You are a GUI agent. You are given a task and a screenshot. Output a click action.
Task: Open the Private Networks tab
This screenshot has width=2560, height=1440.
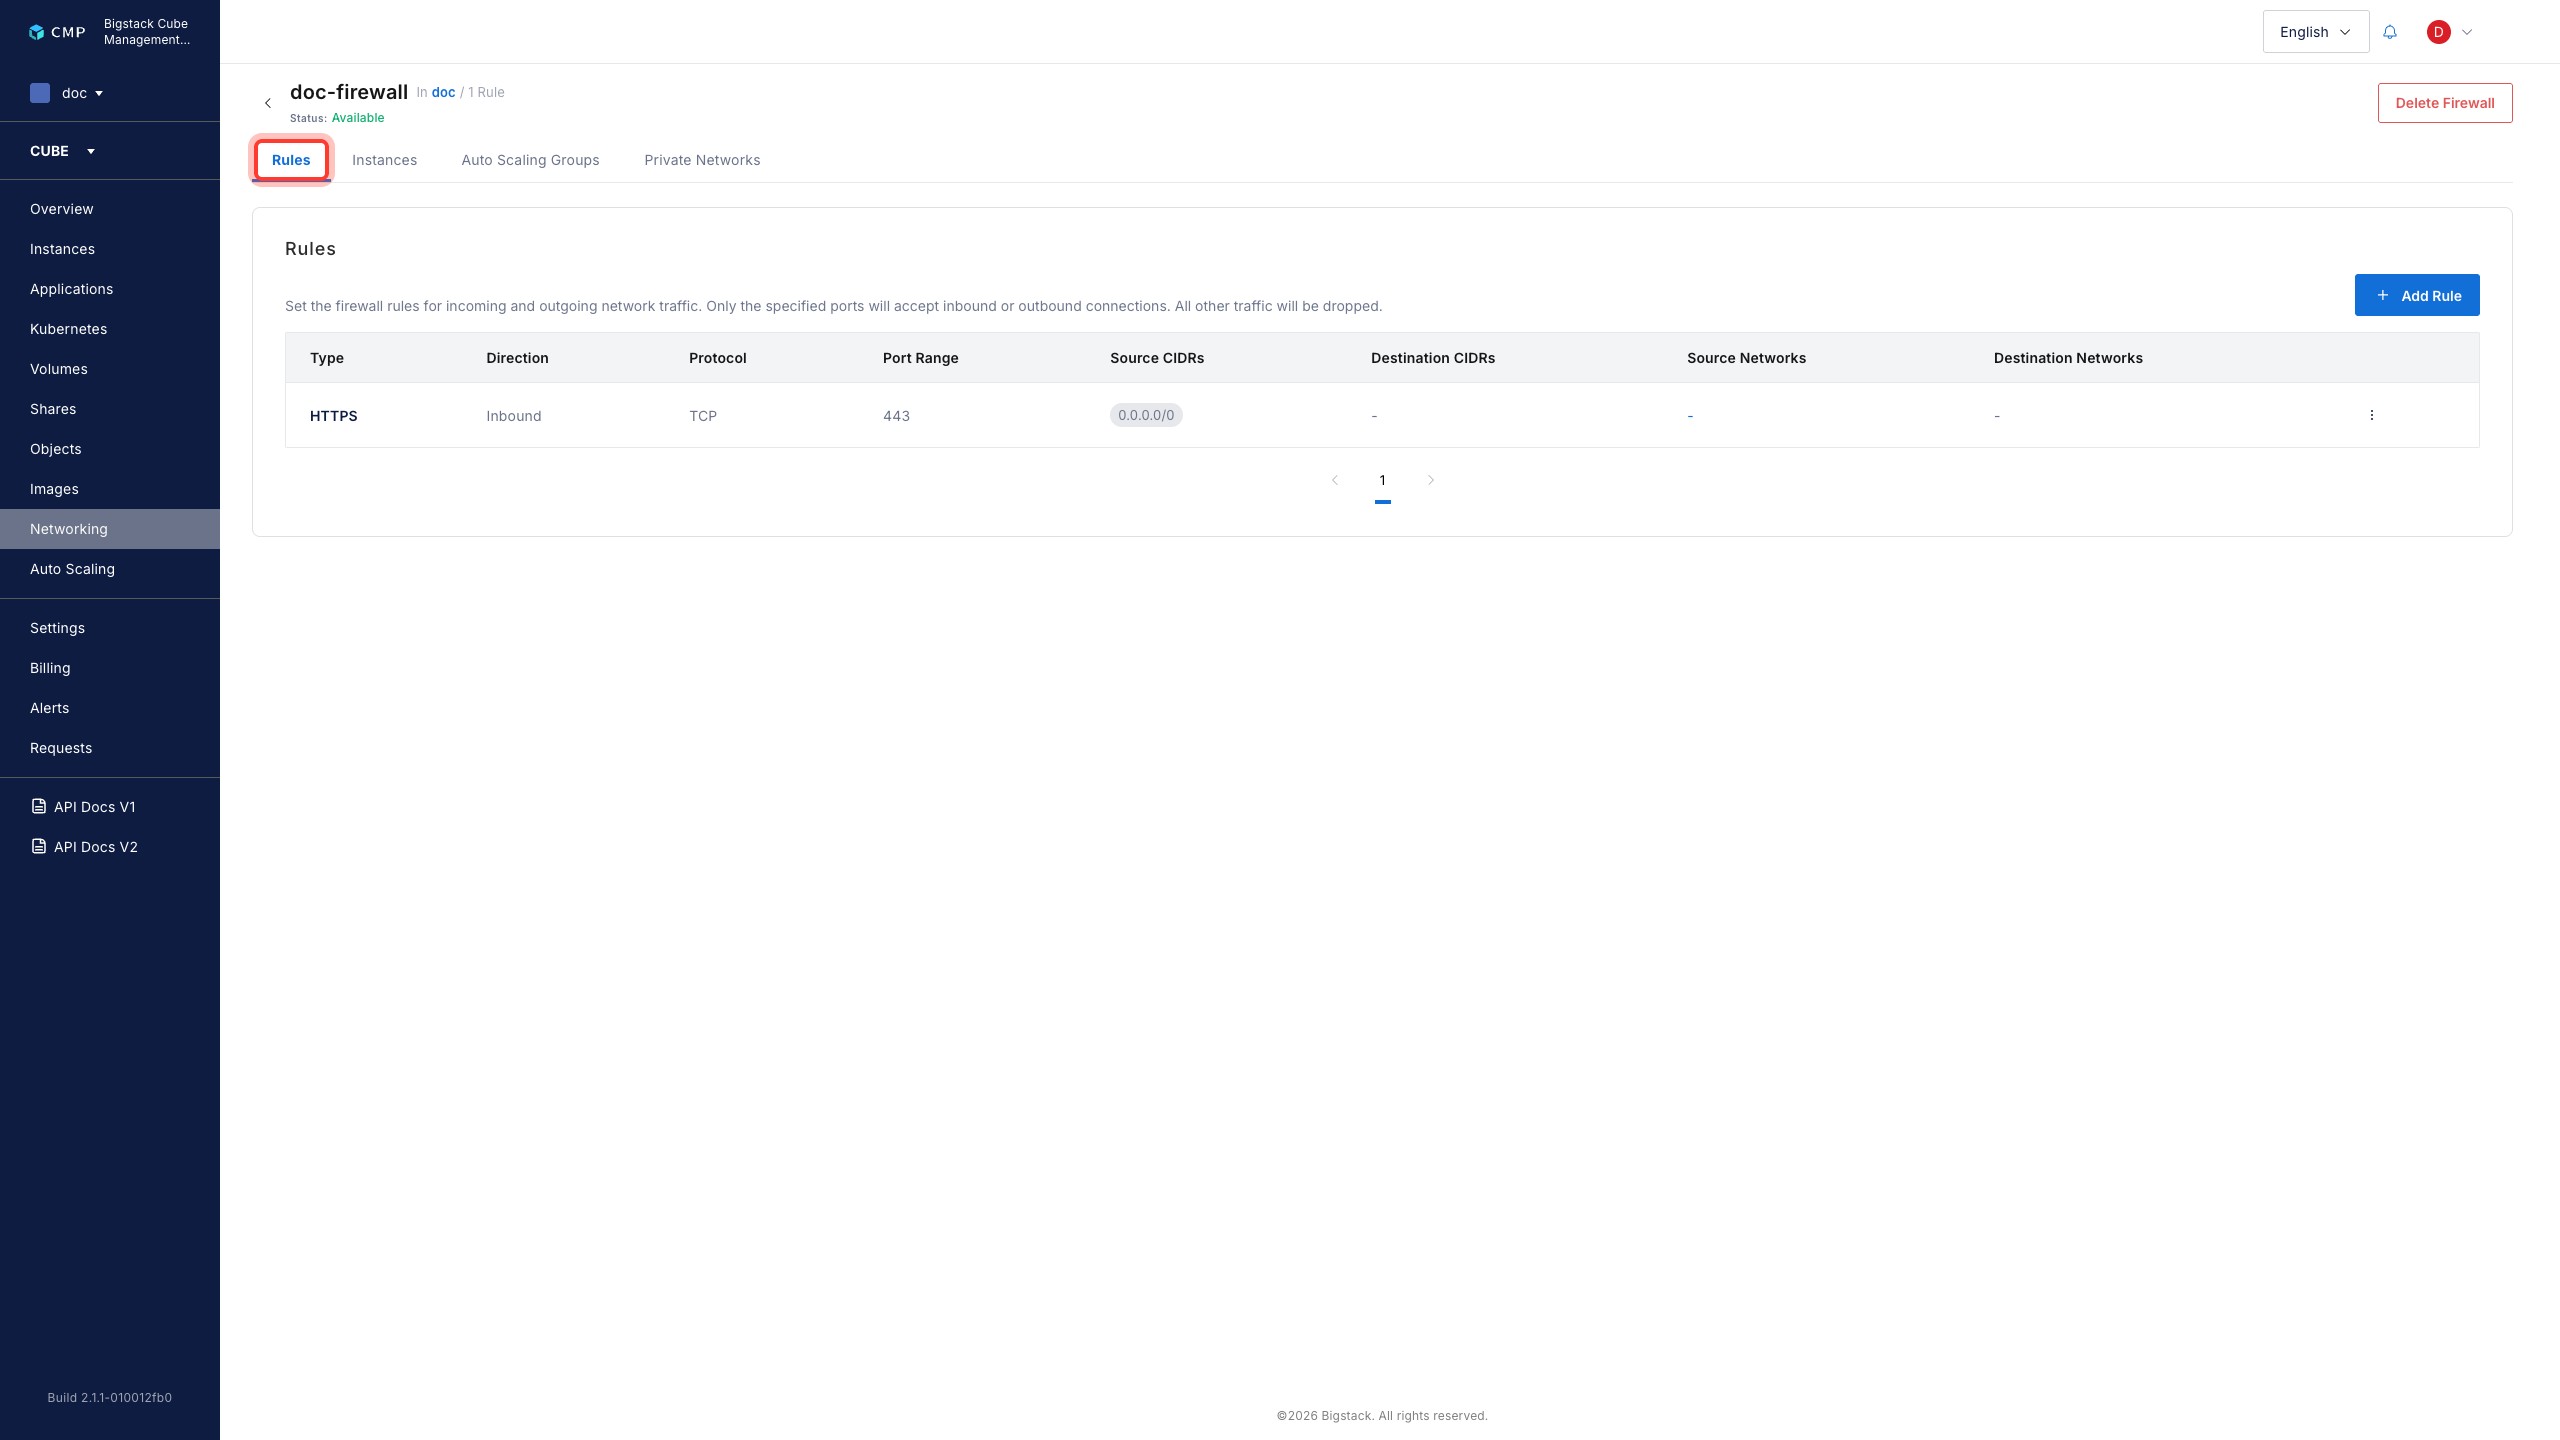[x=702, y=160]
